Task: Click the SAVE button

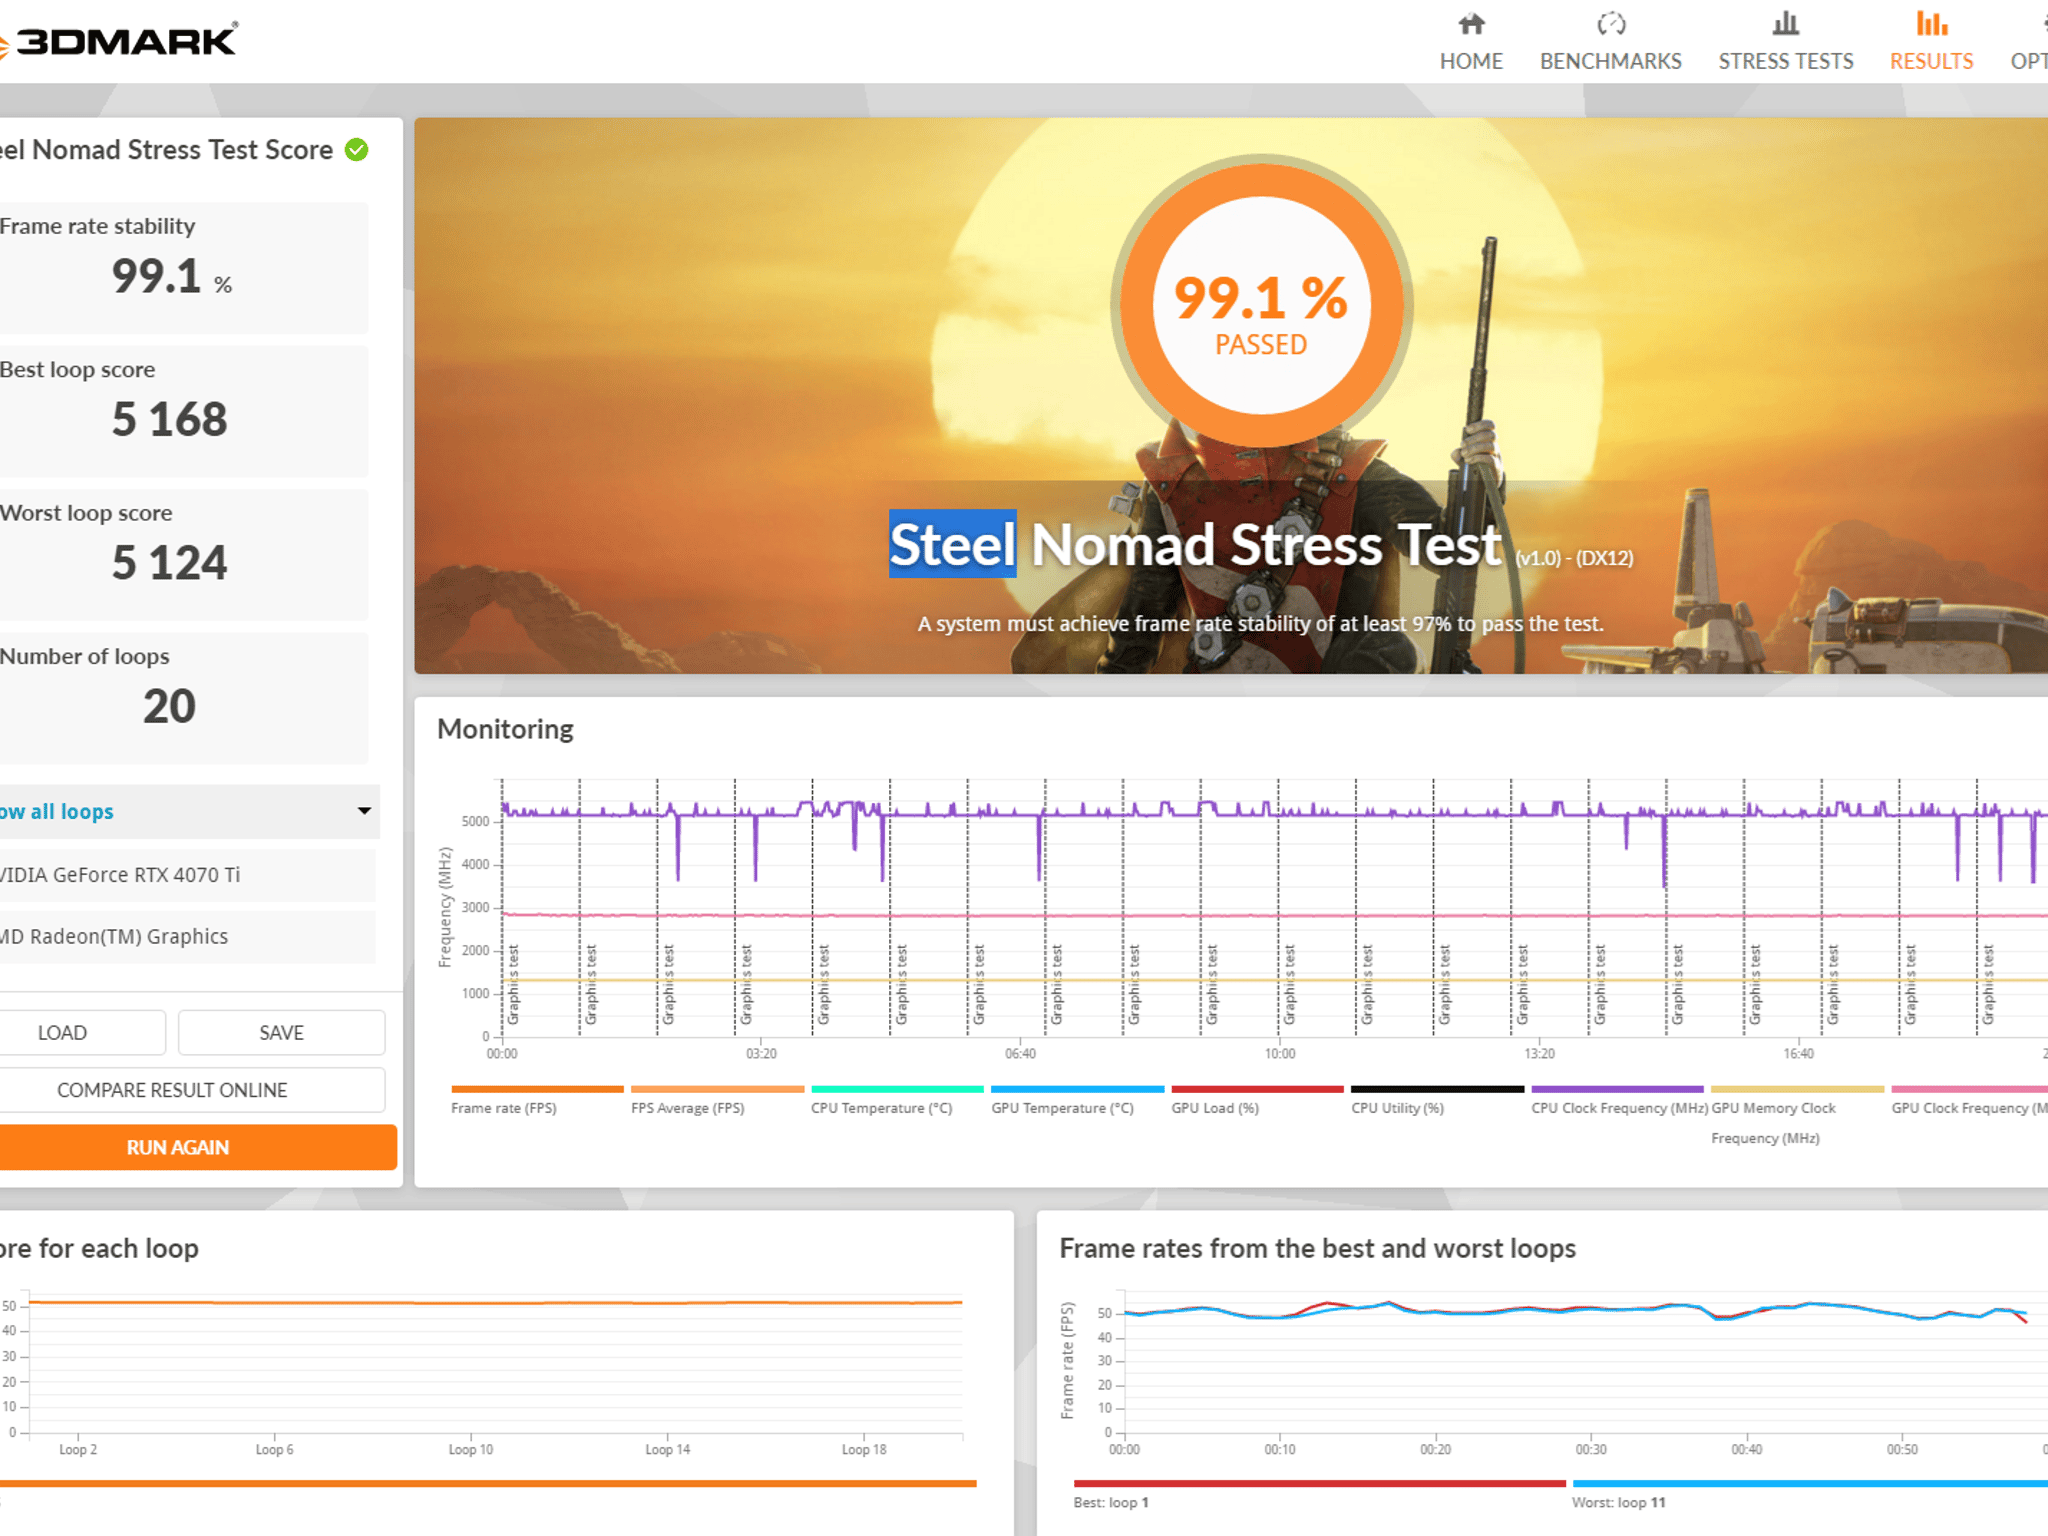Action: 281,1033
